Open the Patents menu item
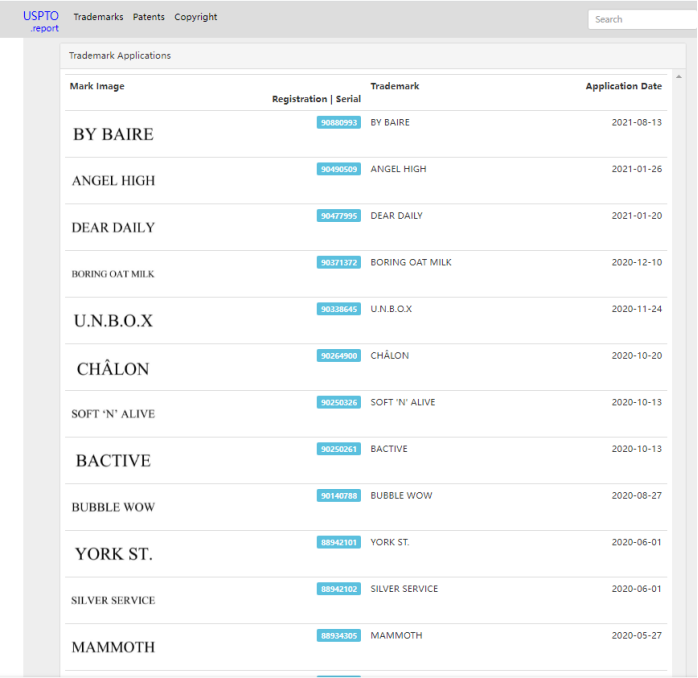 pos(149,17)
